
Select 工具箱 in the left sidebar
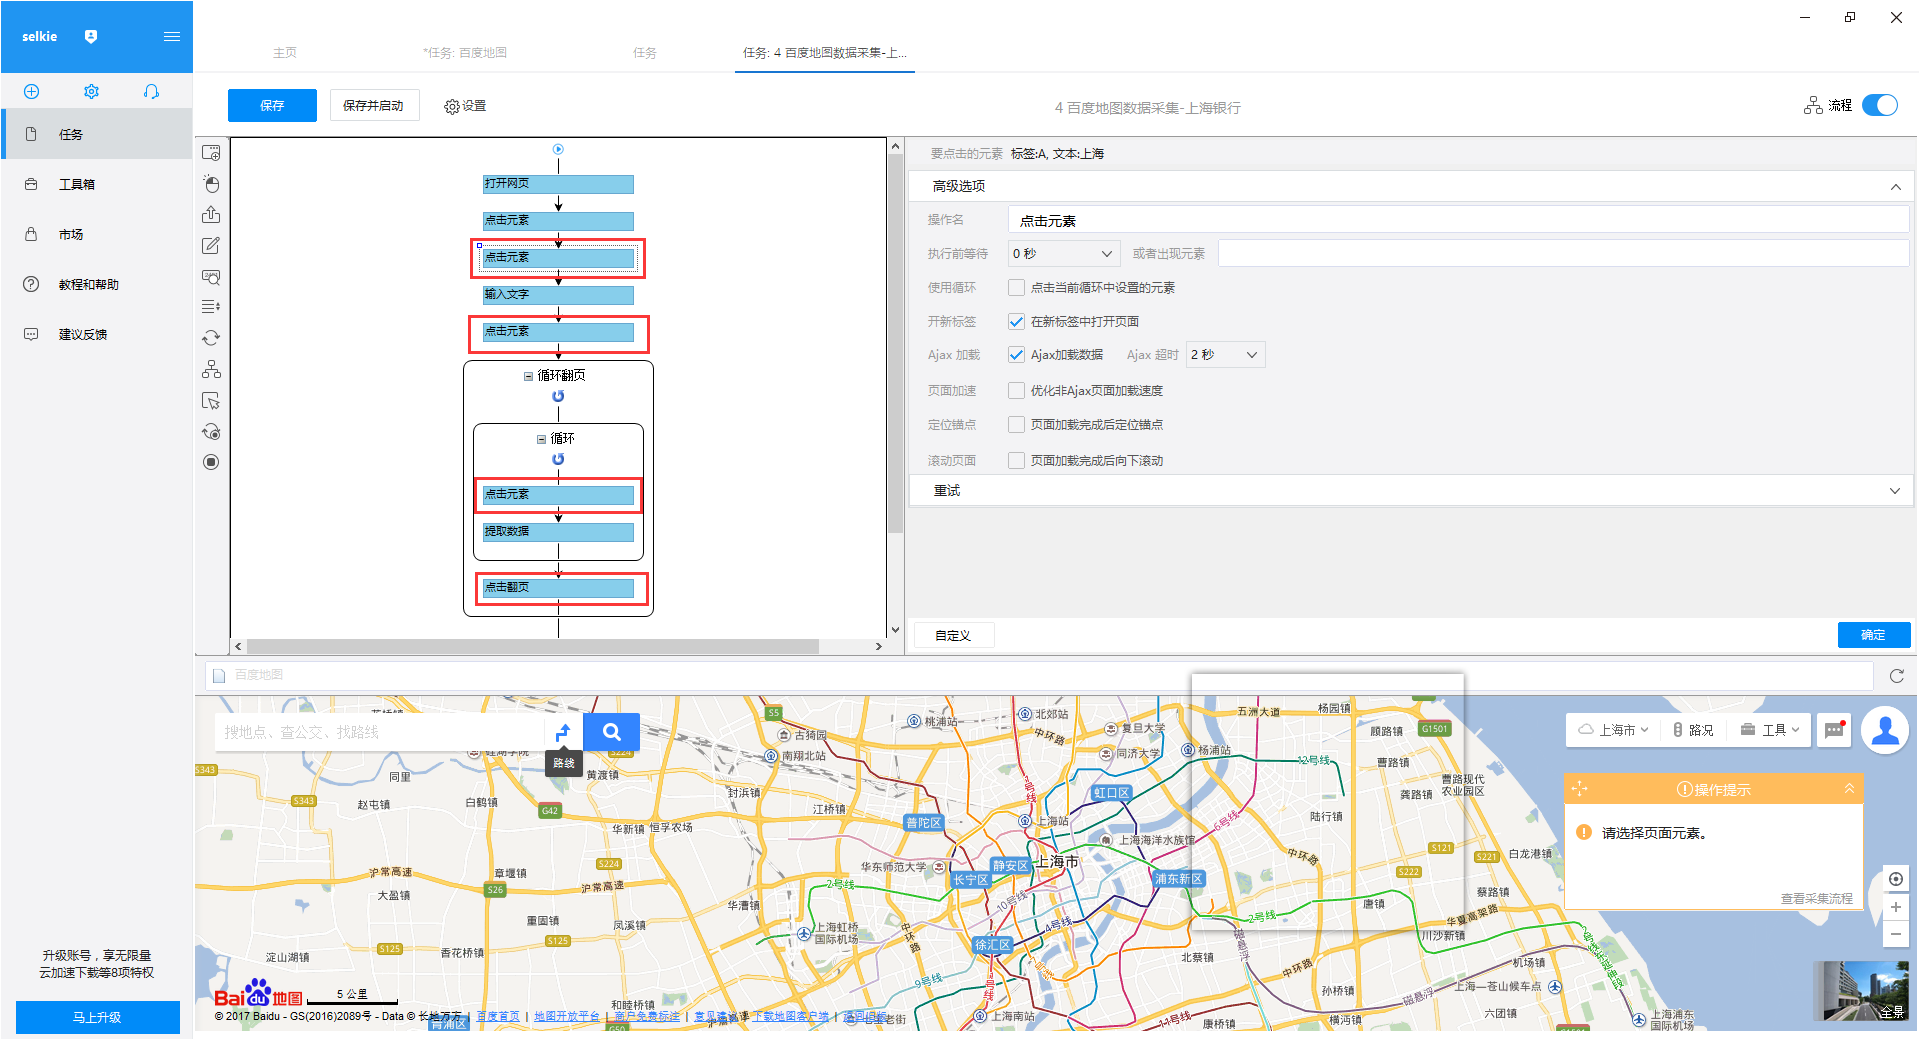(77, 185)
